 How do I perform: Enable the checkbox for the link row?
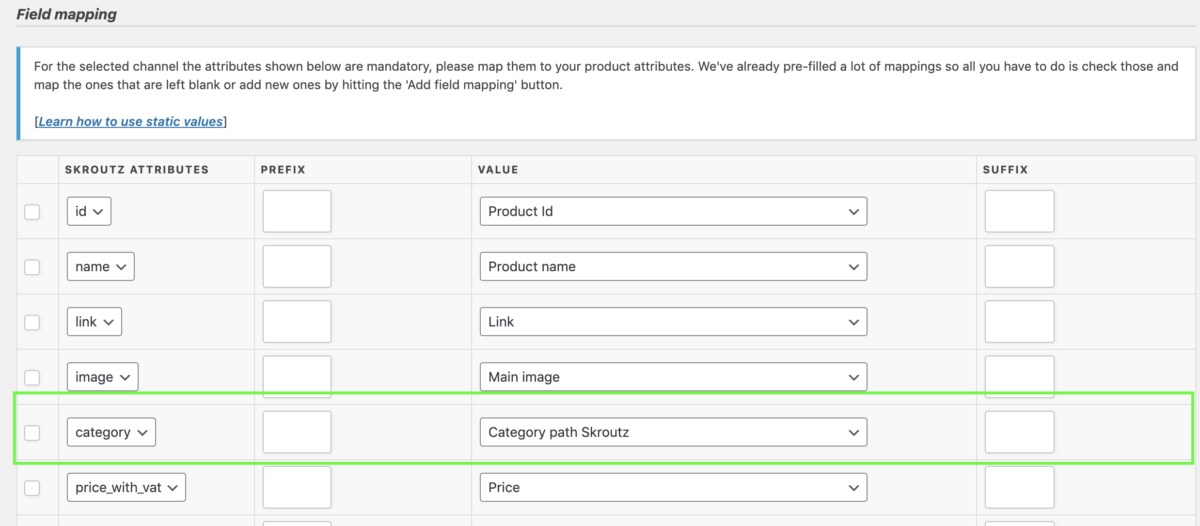tap(32, 322)
